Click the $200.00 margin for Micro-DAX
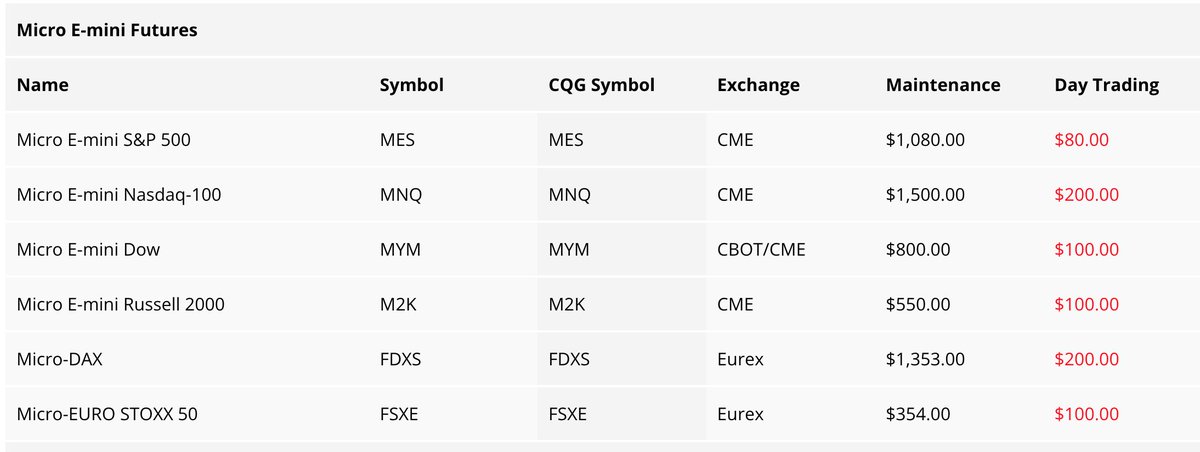1200x452 pixels. click(x=1087, y=359)
